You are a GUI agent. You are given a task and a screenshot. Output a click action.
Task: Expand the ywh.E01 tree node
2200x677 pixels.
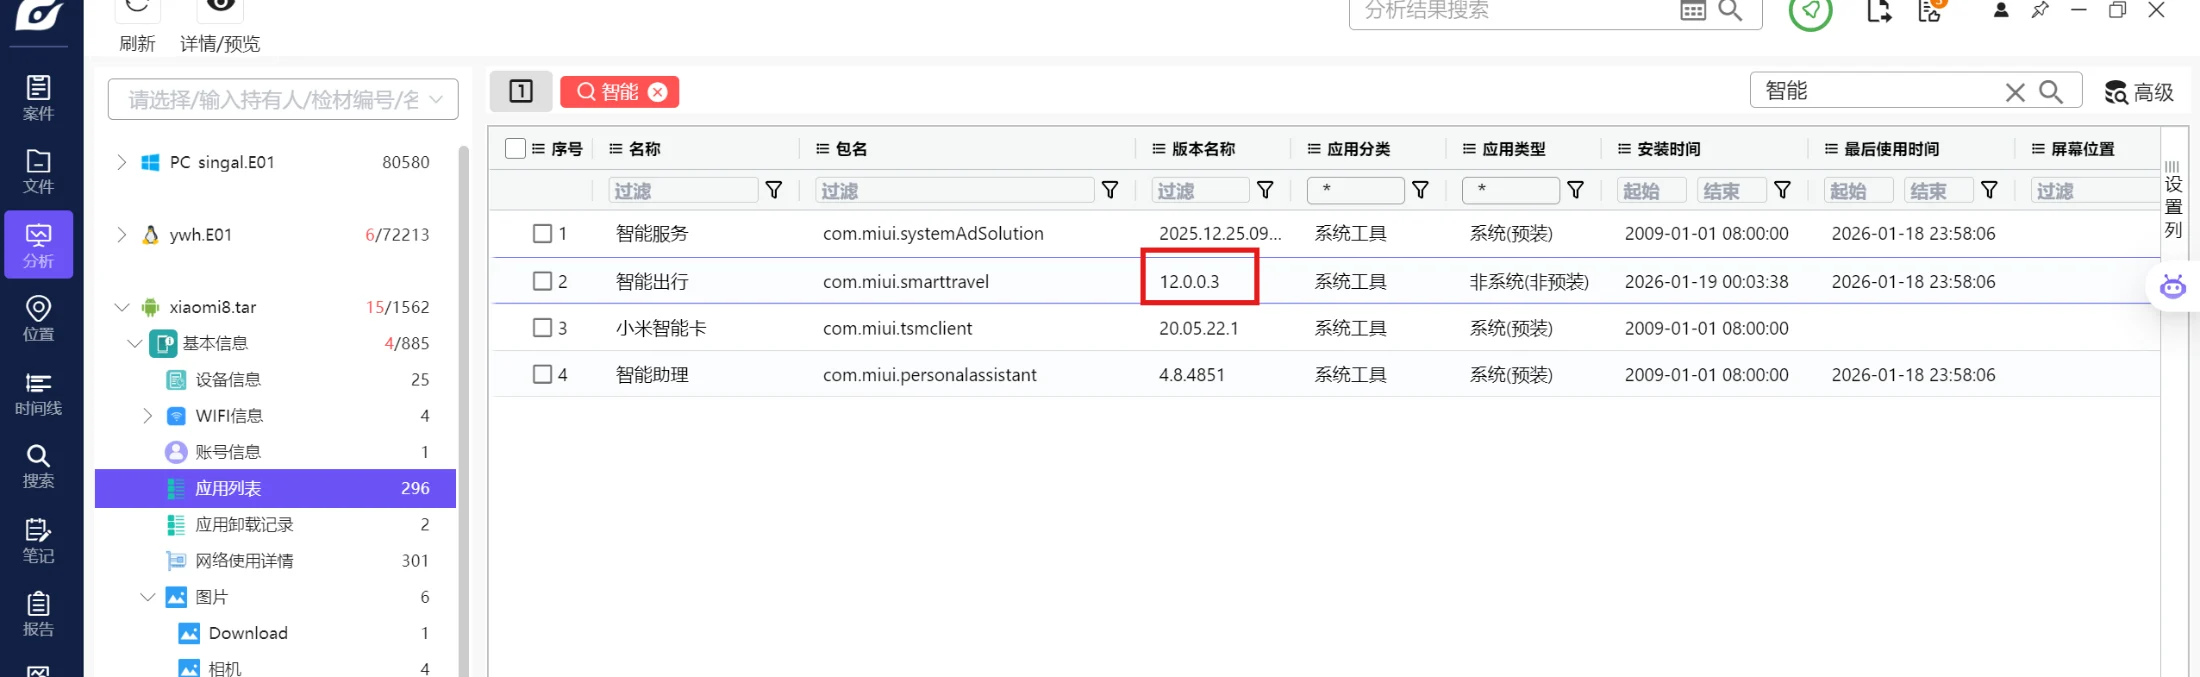pyautogui.click(x=121, y=235)
